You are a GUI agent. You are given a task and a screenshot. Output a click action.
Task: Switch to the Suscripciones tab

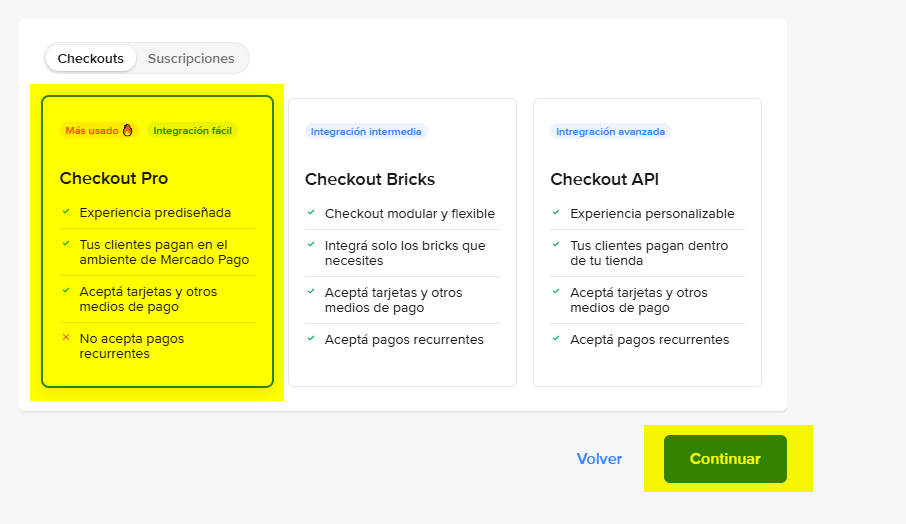pyautogui.click(x=191, y=58)
